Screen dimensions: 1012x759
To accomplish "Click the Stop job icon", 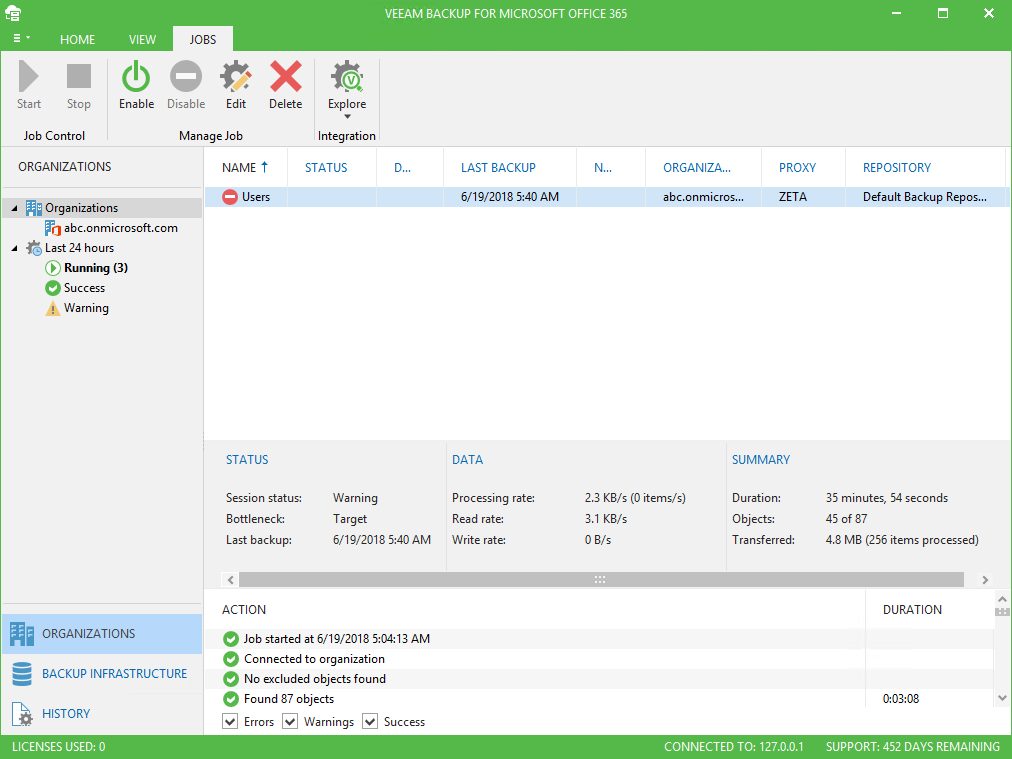I will click(79, 76).
